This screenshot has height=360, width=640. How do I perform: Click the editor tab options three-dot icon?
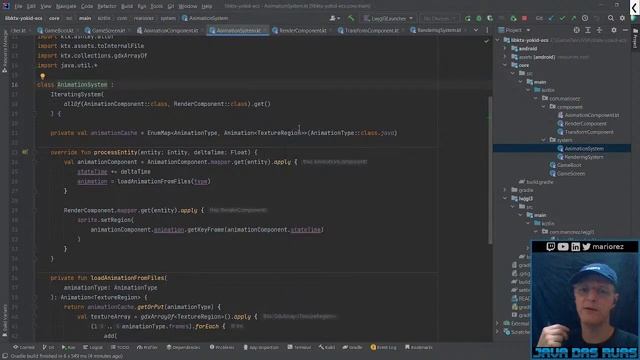(487, 30)
